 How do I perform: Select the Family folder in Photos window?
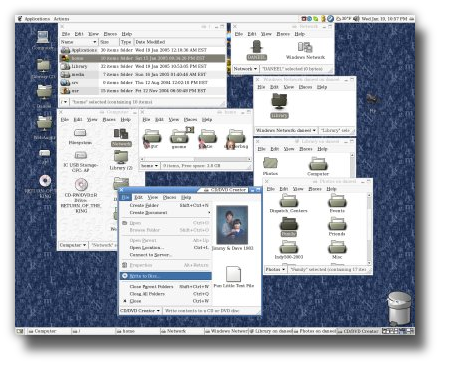click(289, 227)
